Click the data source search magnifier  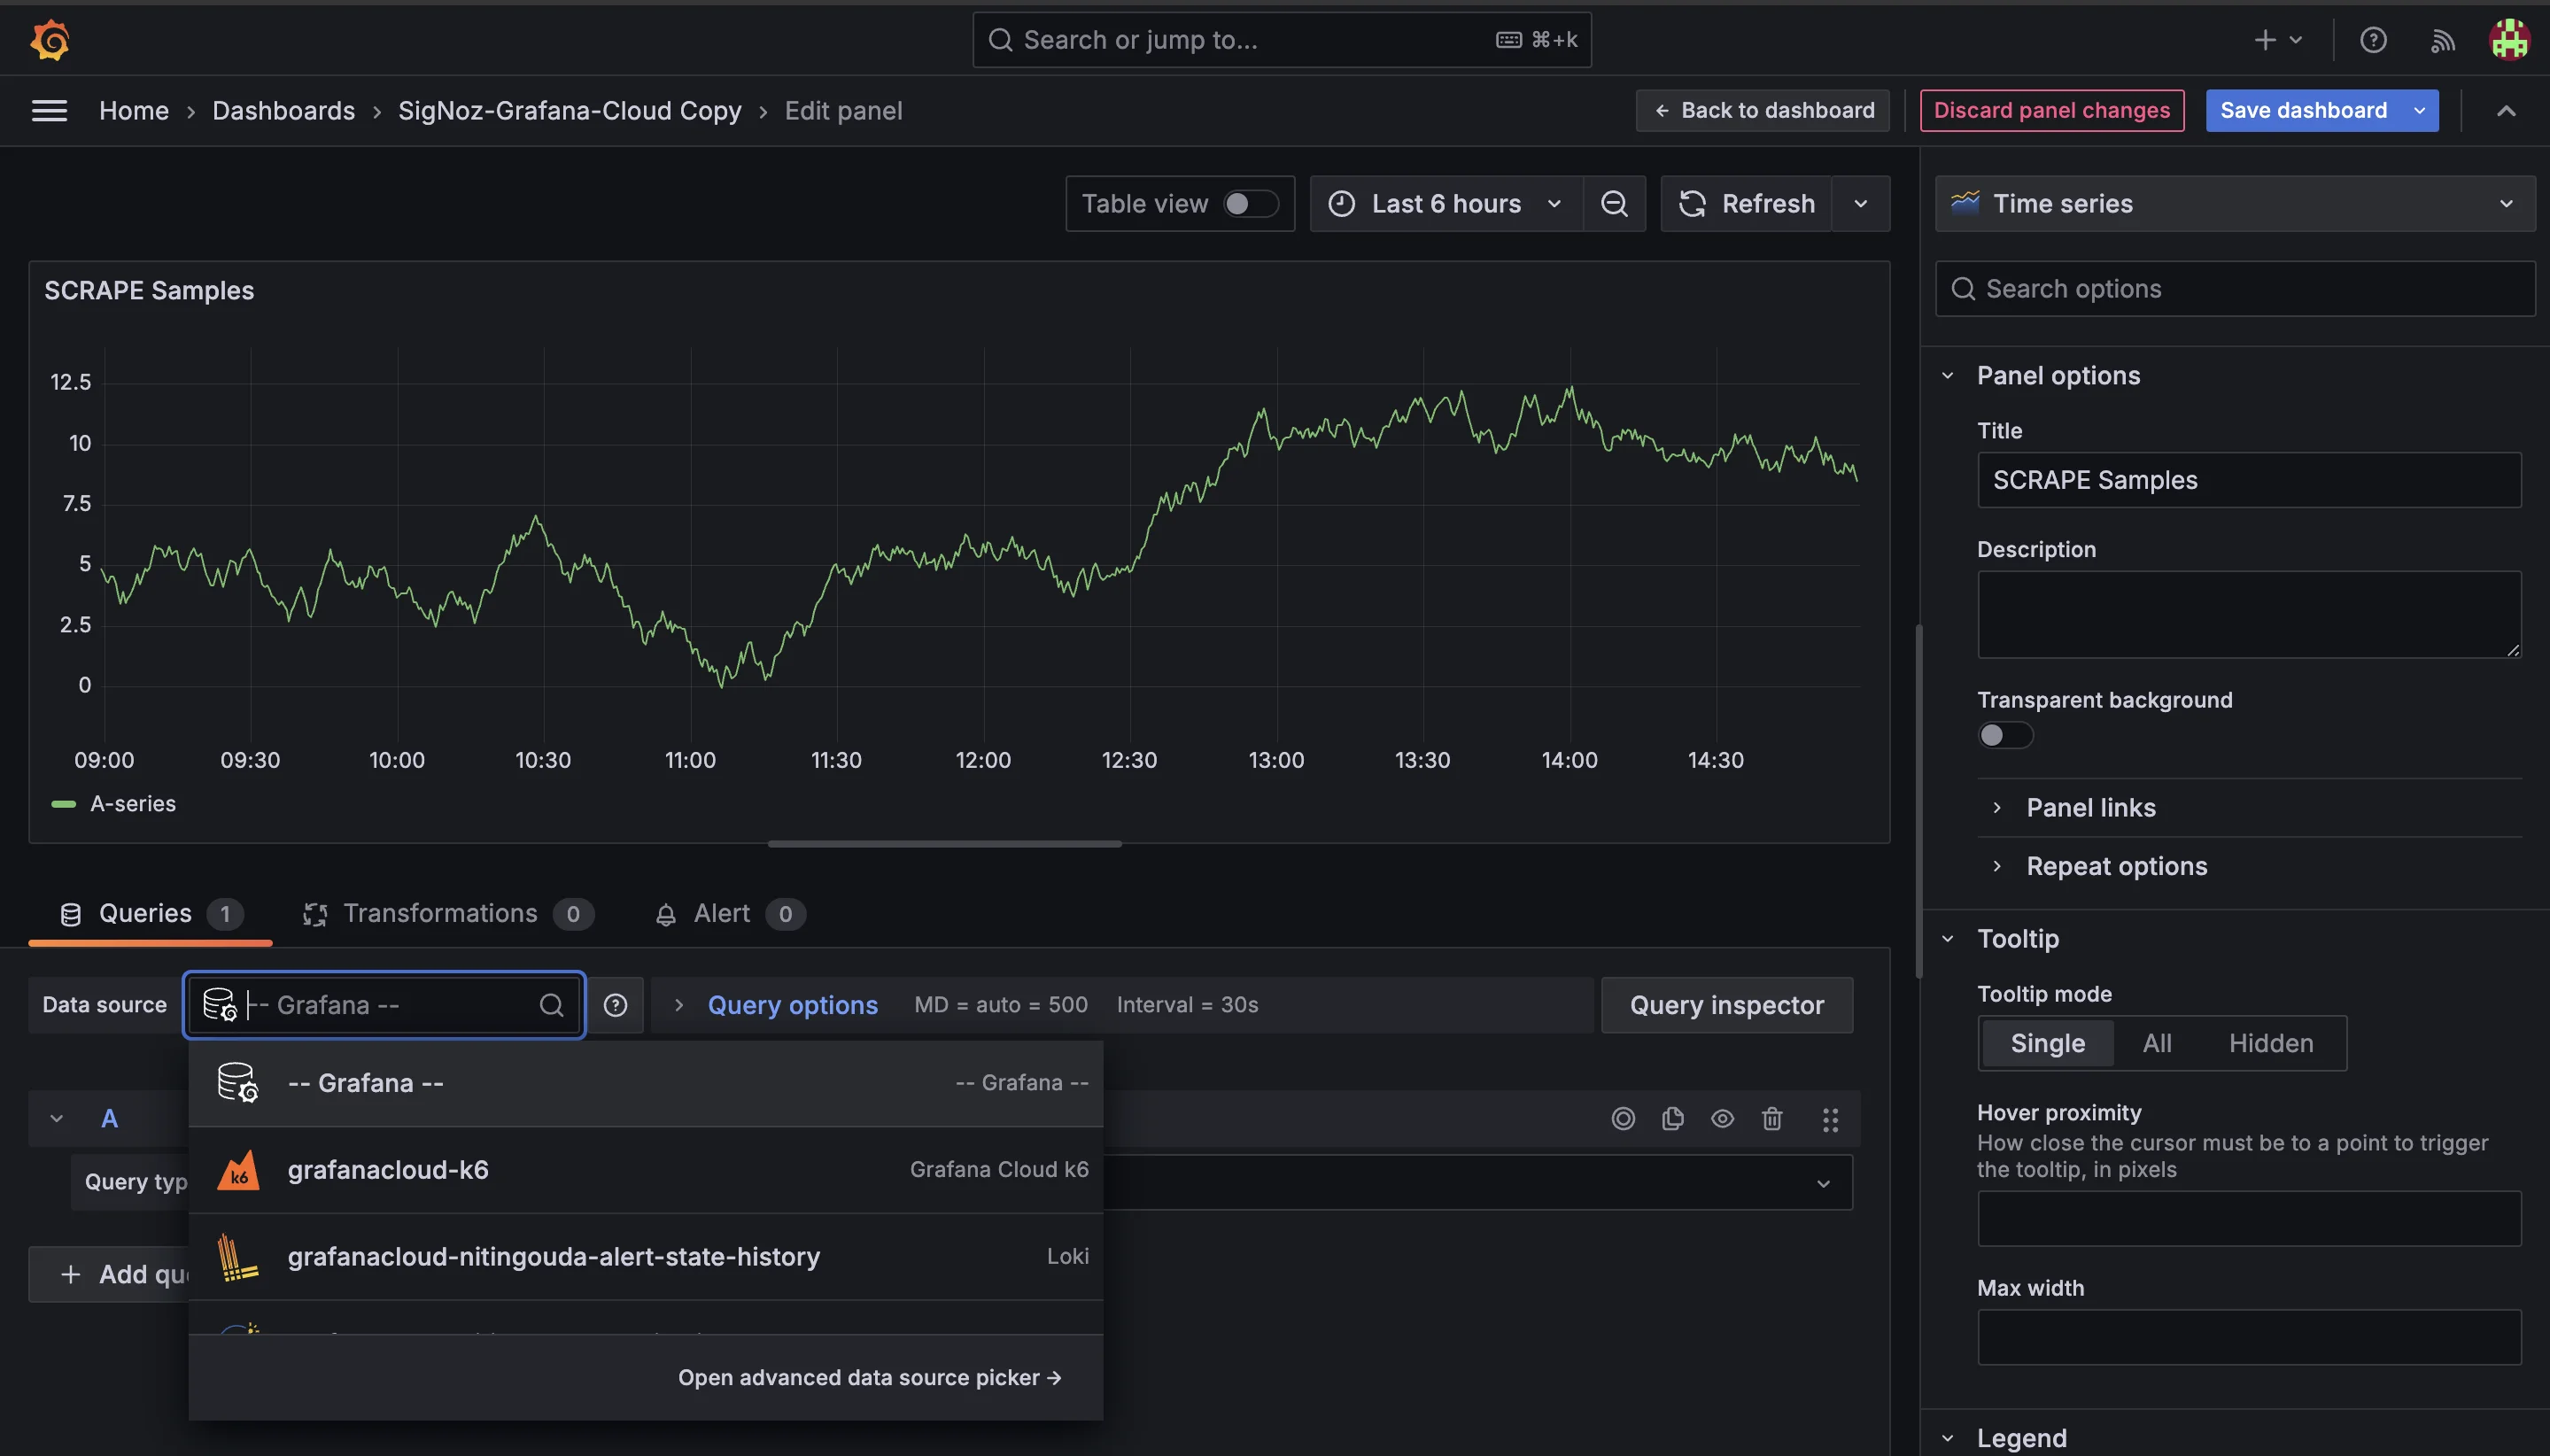[x=551, y=1005]
